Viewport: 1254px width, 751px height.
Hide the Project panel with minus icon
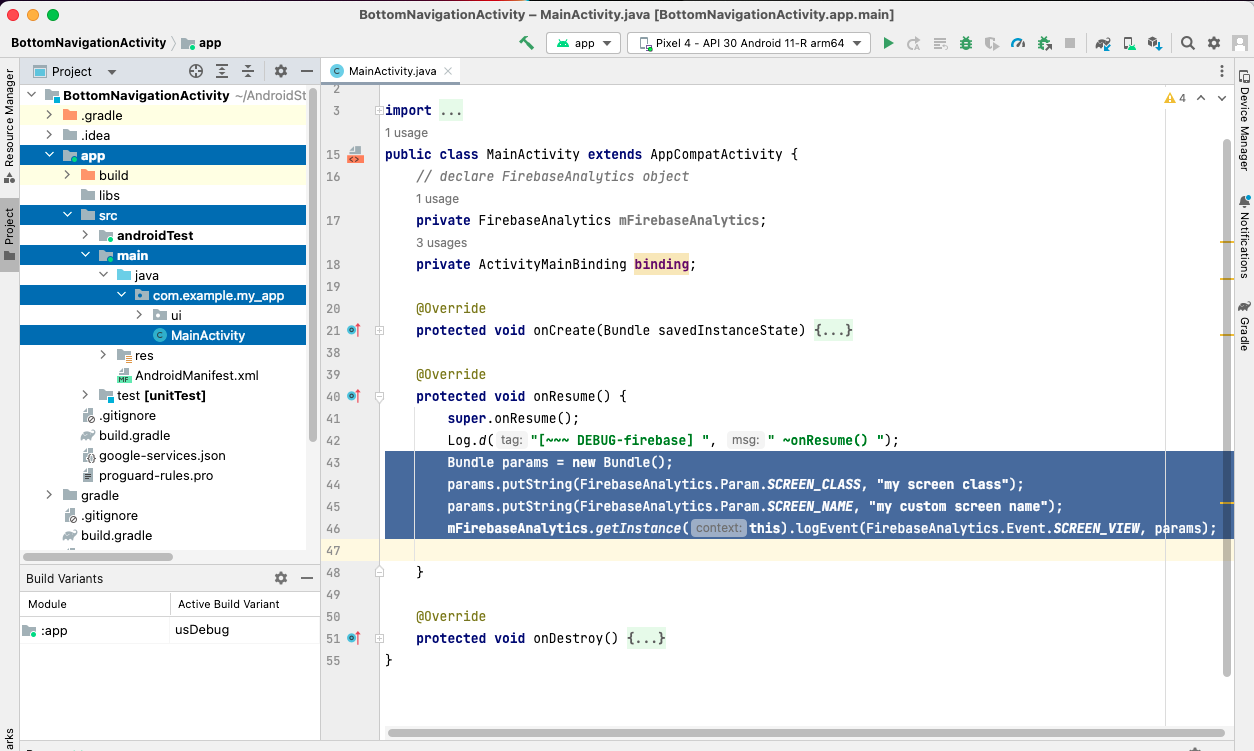[305, 71]
